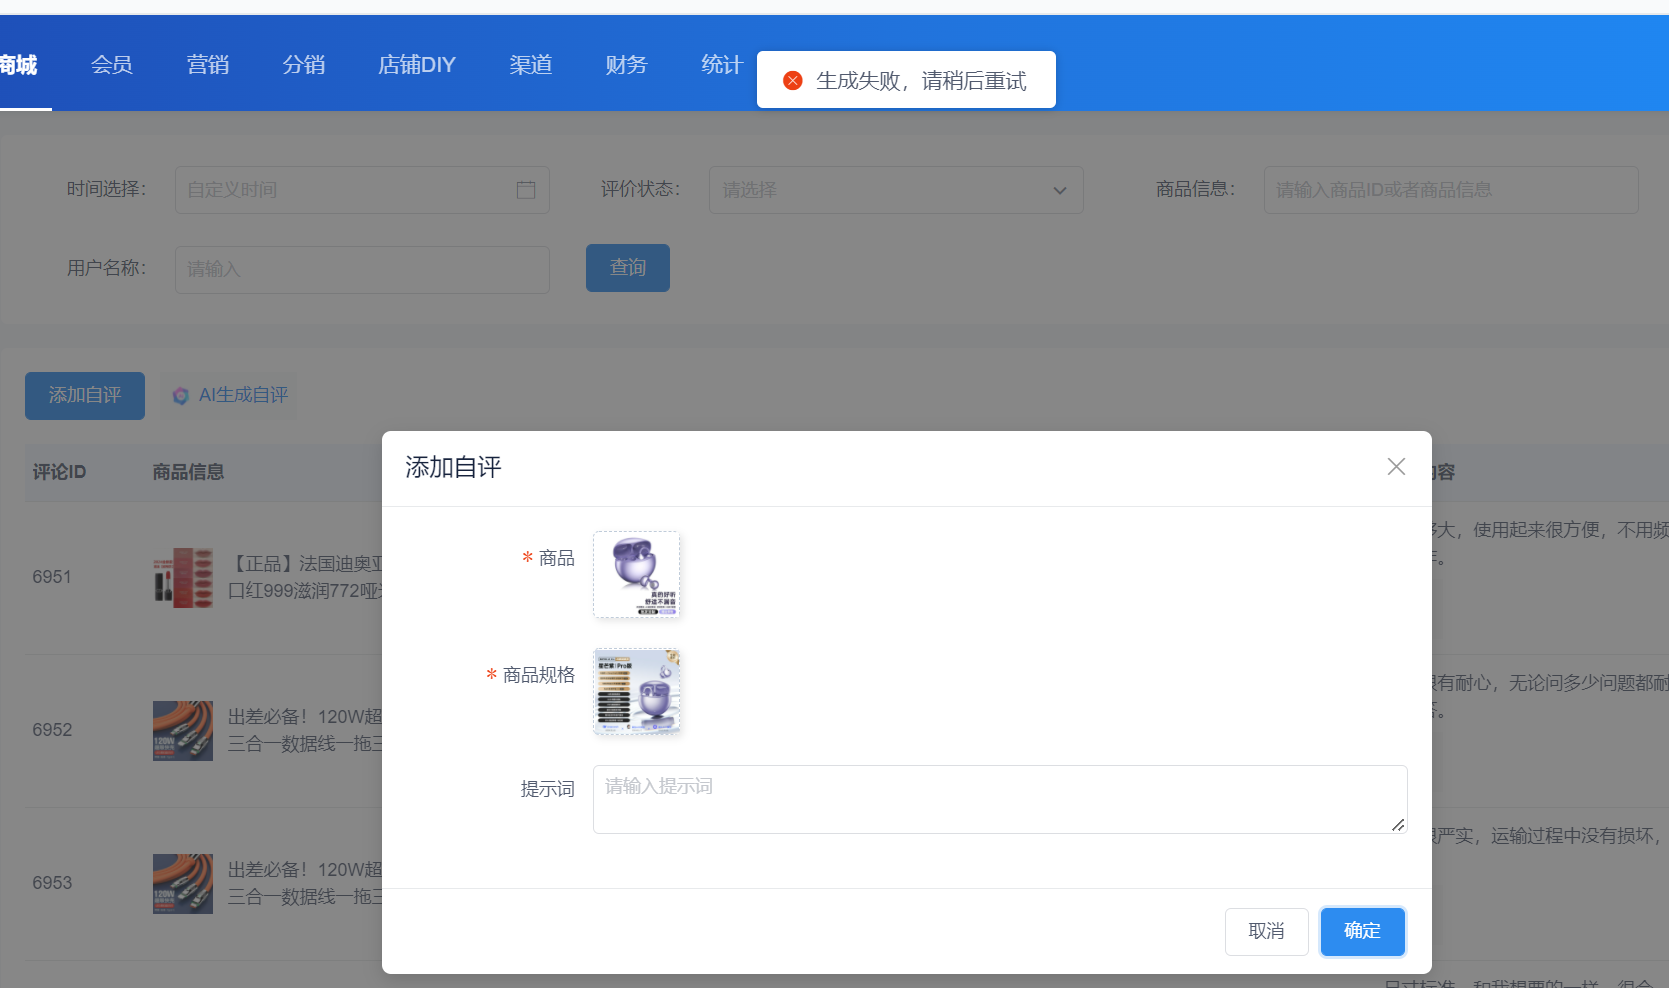Switch to the 统计 tab

click(722, 65)
